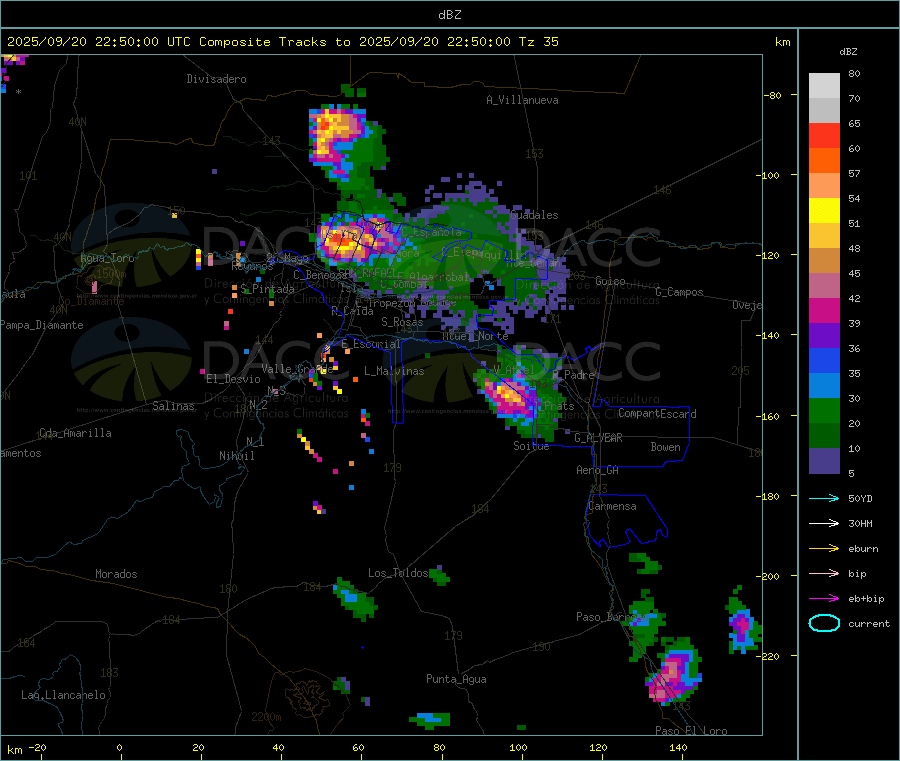
Task: Click the Guadales label on map
Action: coord(534,215)
